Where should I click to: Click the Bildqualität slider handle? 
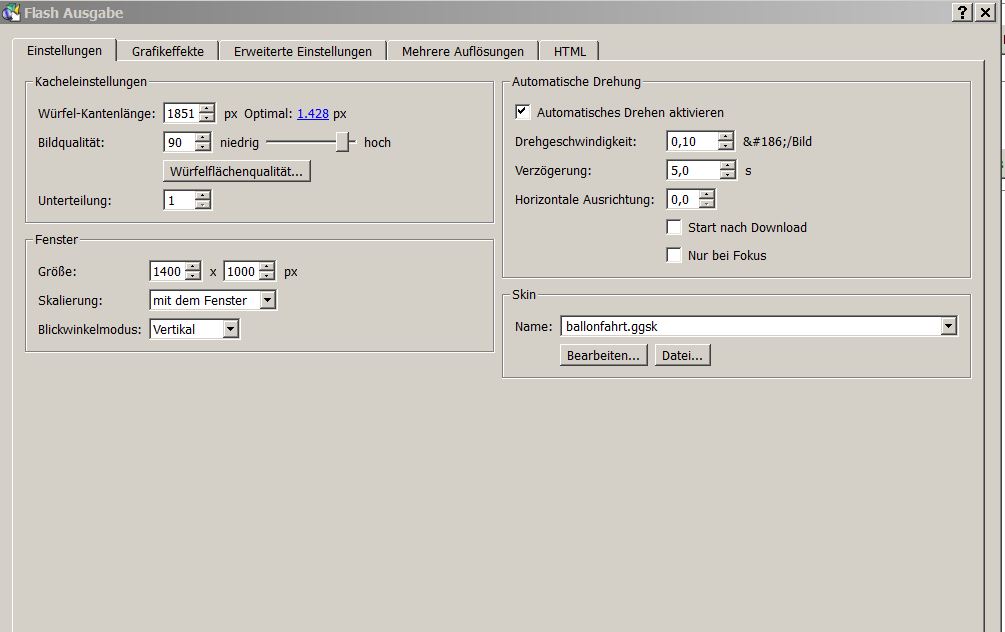tap(343, 142)
